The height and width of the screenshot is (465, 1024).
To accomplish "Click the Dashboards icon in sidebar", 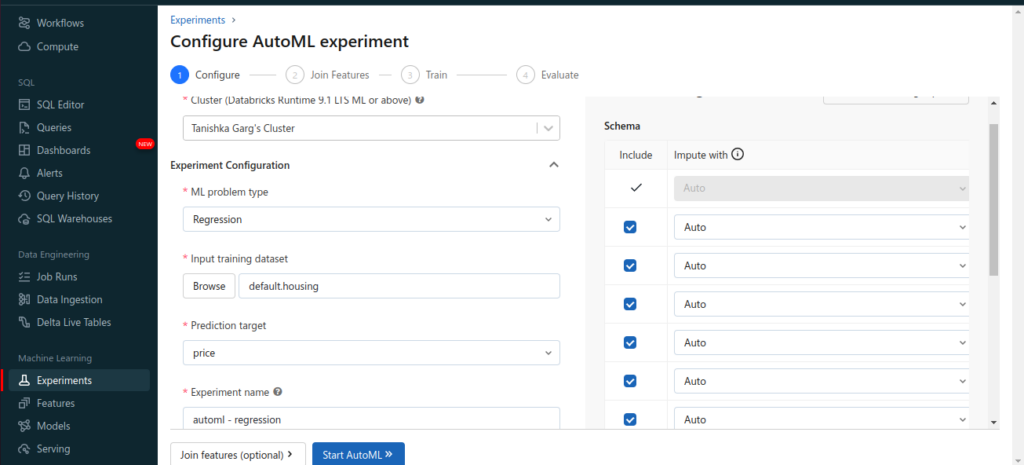I will click(24, 150).
